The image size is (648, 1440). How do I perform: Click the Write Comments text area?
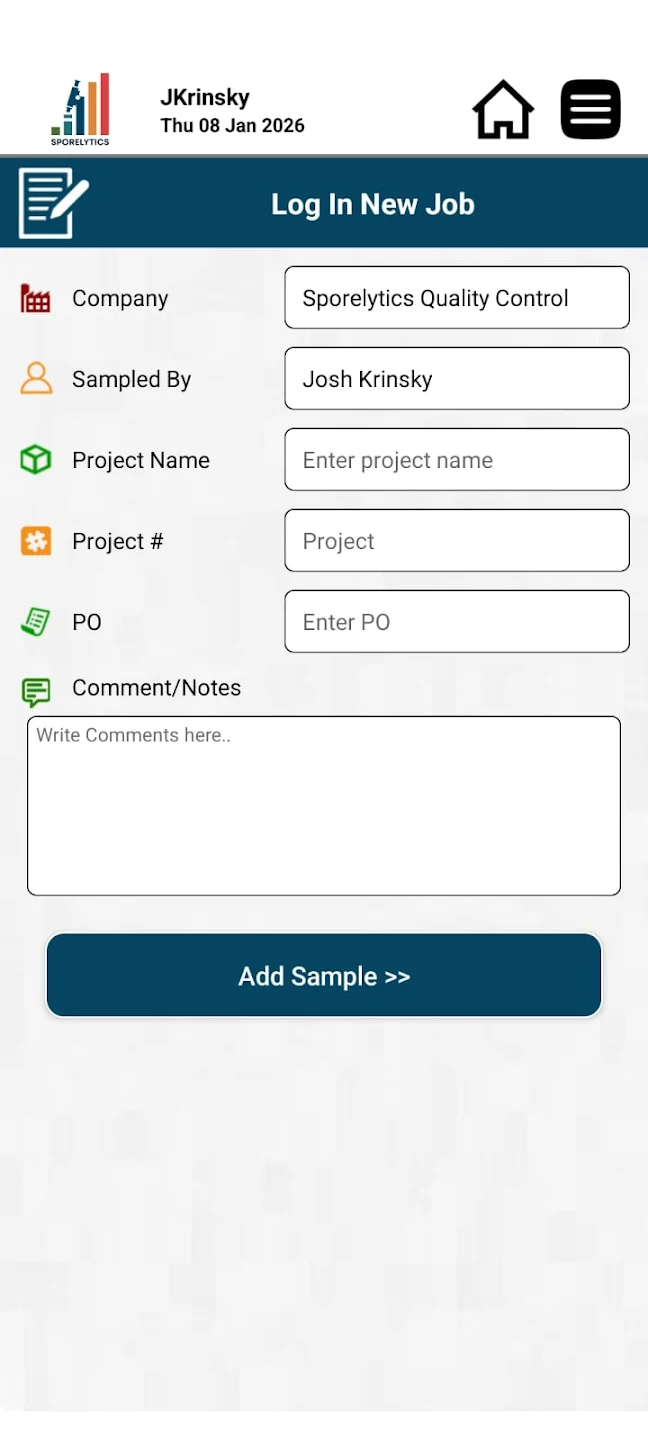[324, 805]
